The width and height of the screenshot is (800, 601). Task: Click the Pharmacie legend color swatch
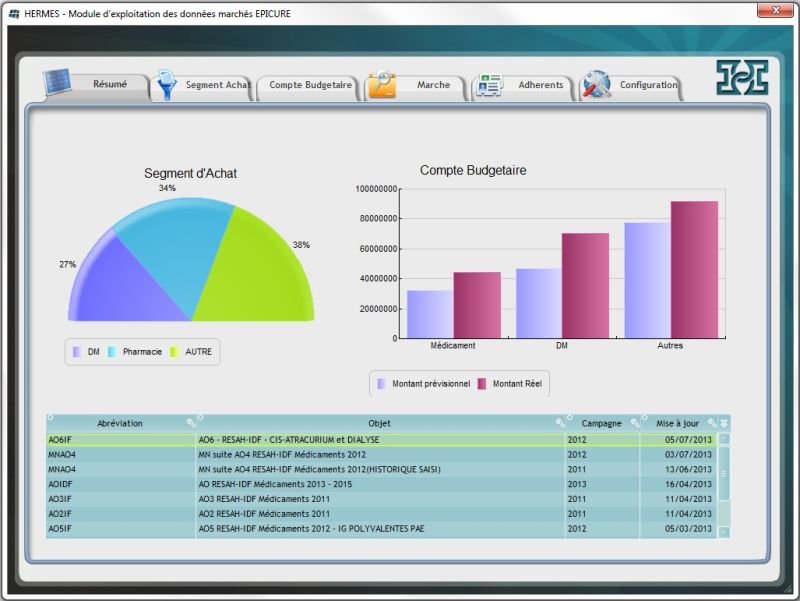[x=112, y=352]
